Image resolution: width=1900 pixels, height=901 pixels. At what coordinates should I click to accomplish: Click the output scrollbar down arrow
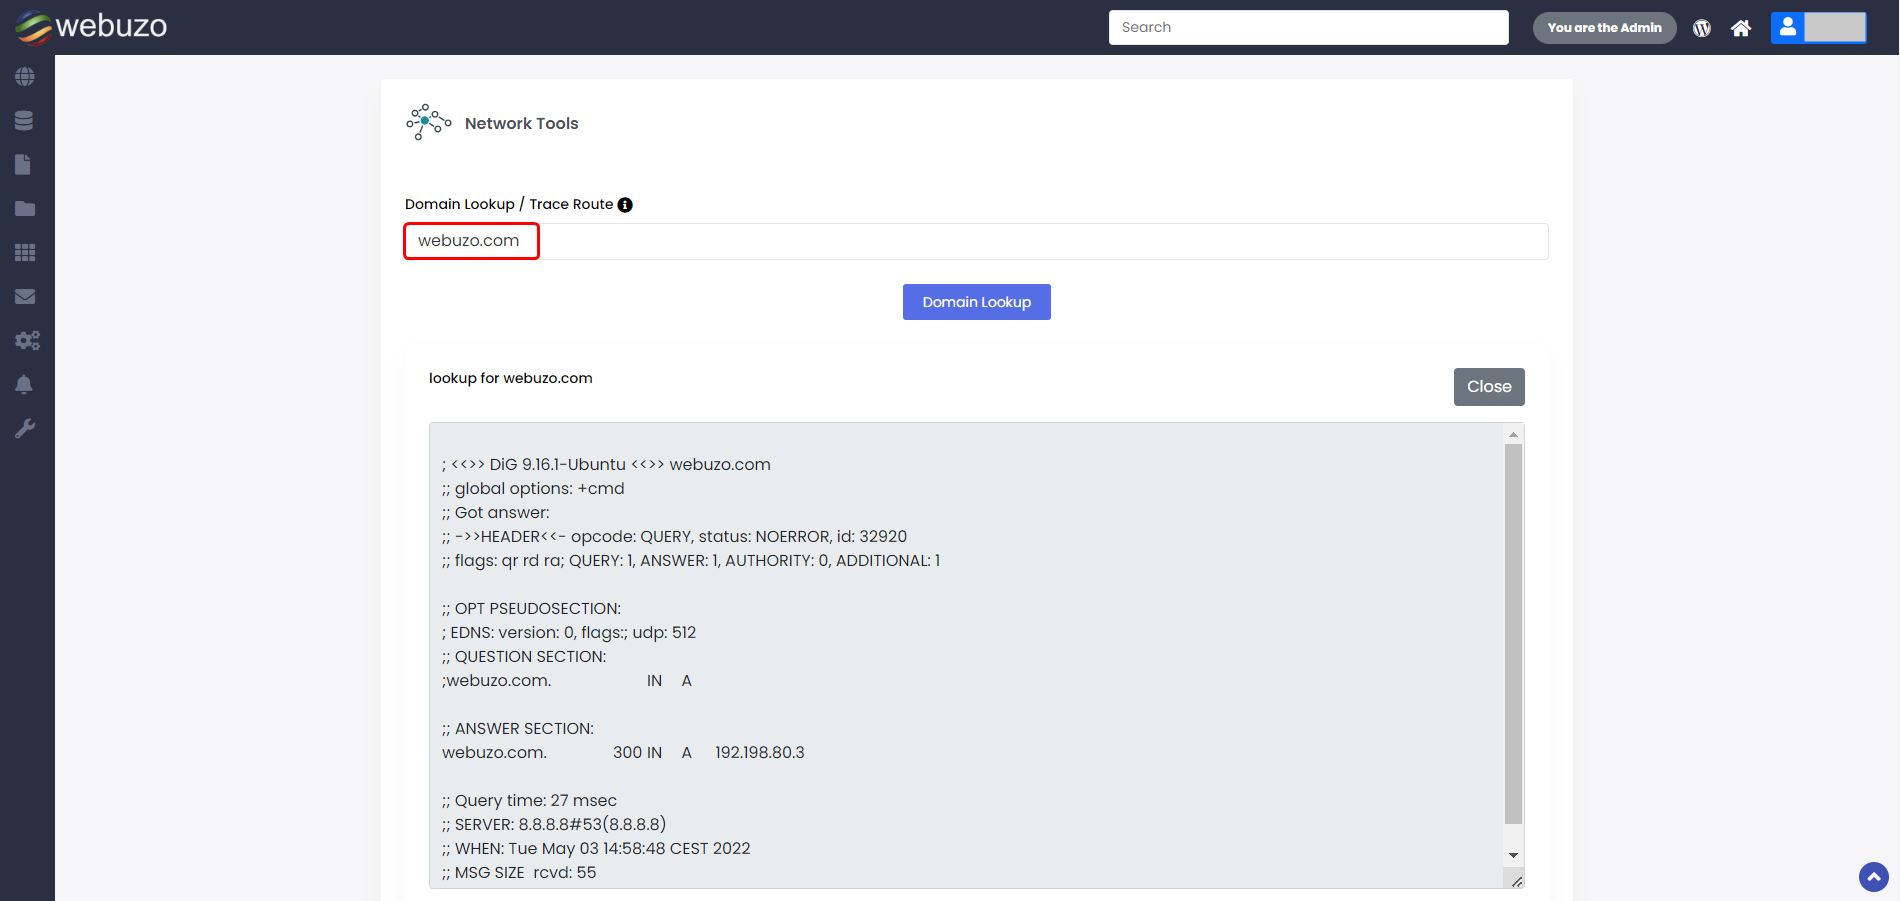[1513, 855]
